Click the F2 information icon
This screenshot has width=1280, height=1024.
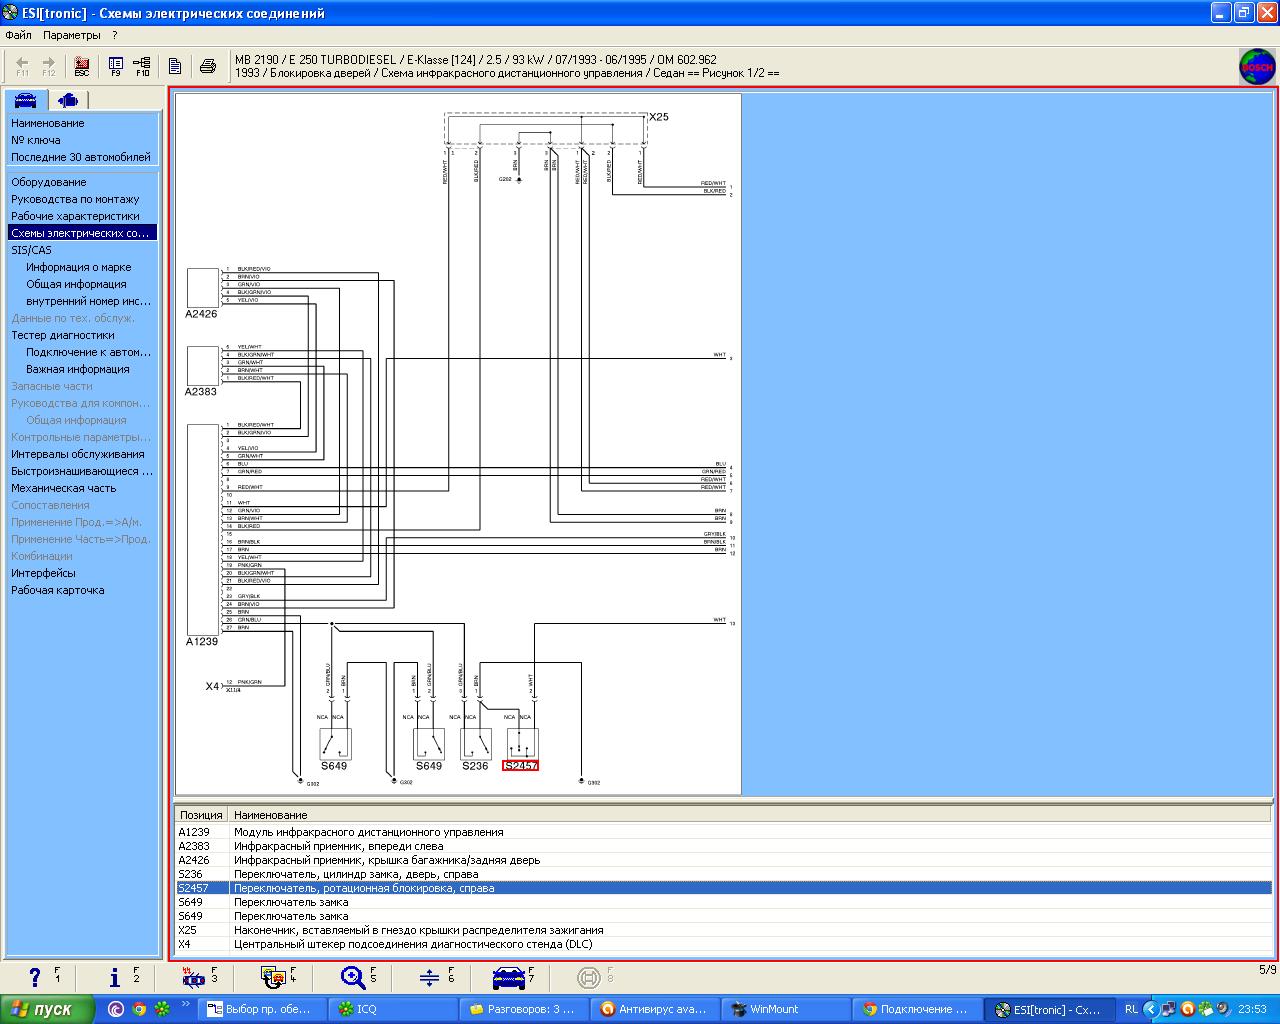click(x=122, y=977)
